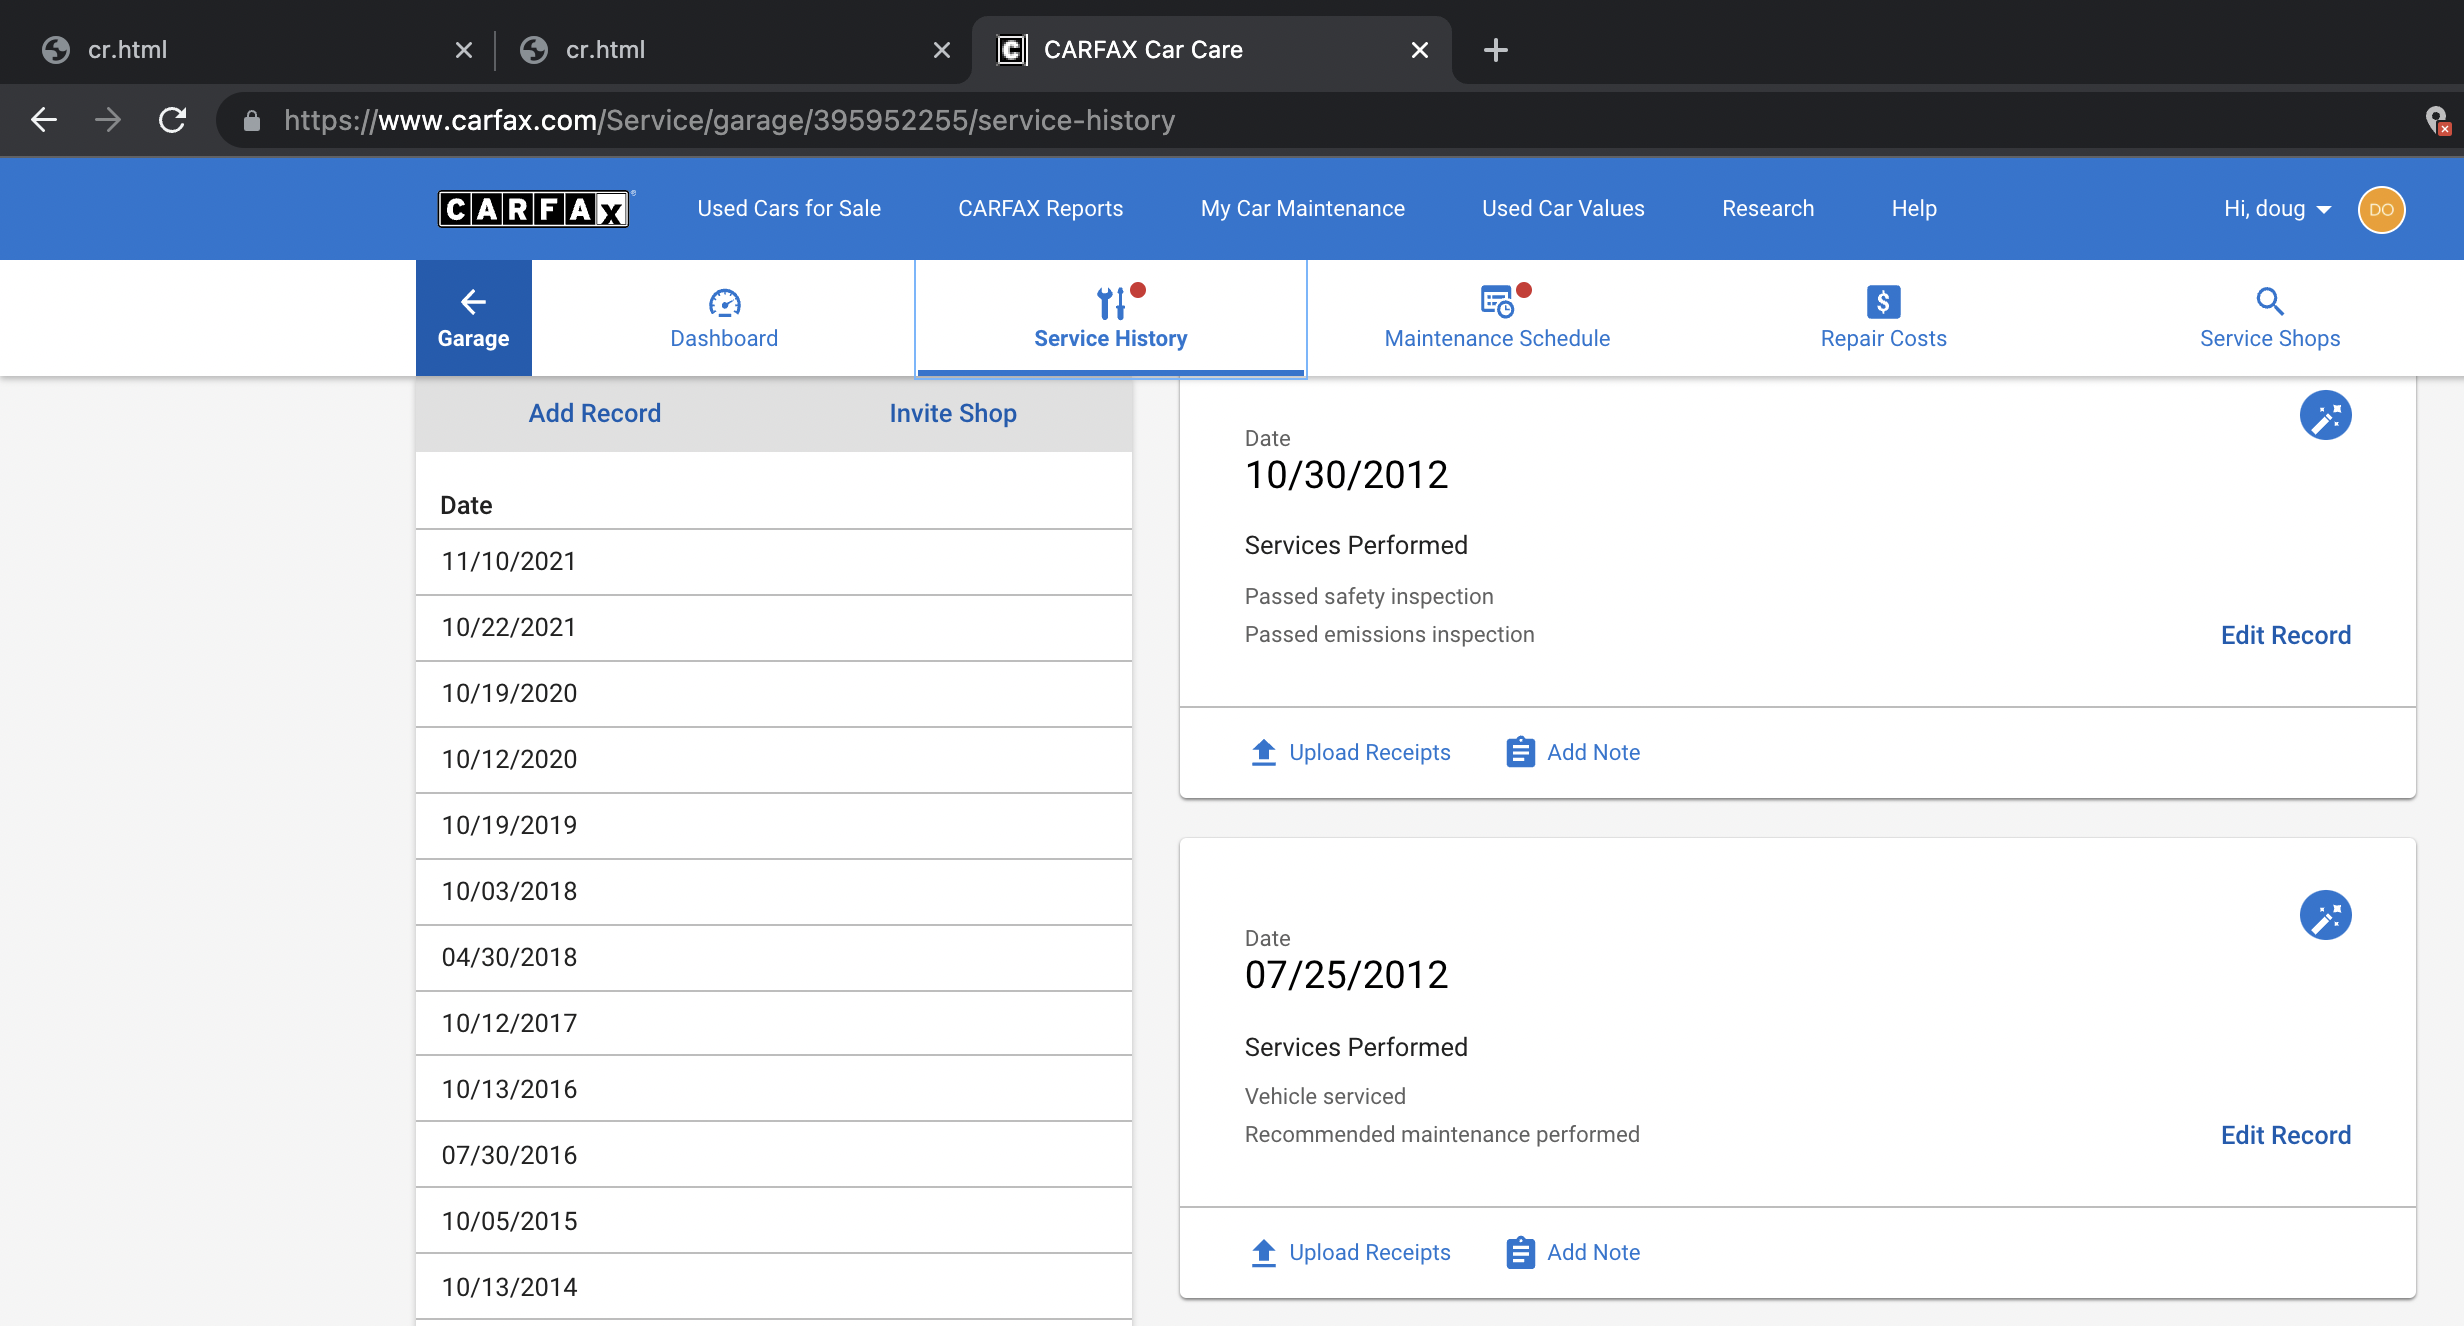Select the 10/03/2018 date row
Screen dimensions: 2464x1326
point(774,892)
